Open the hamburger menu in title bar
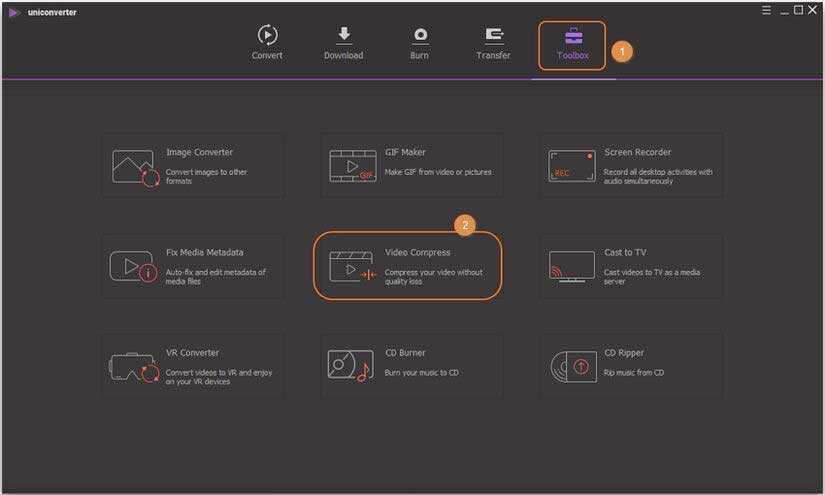Screen dimensions: 825x495 [766, 10]
